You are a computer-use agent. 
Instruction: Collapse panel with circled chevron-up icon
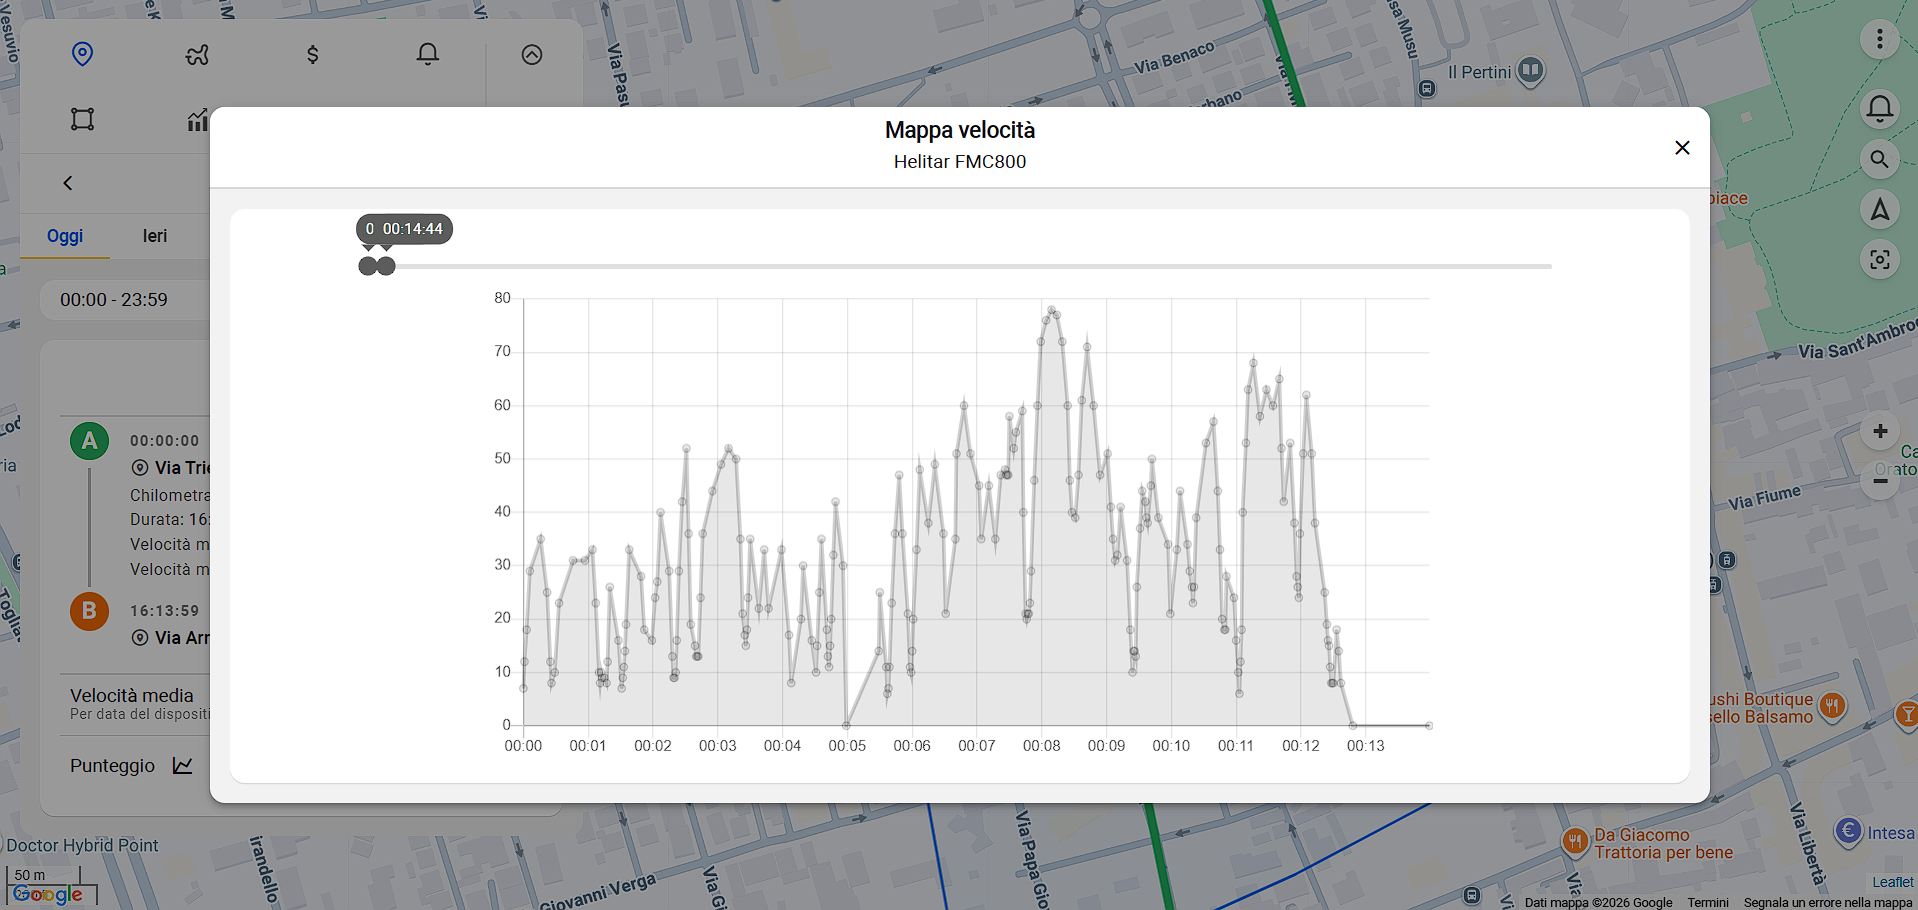click(x=532, y=55)
